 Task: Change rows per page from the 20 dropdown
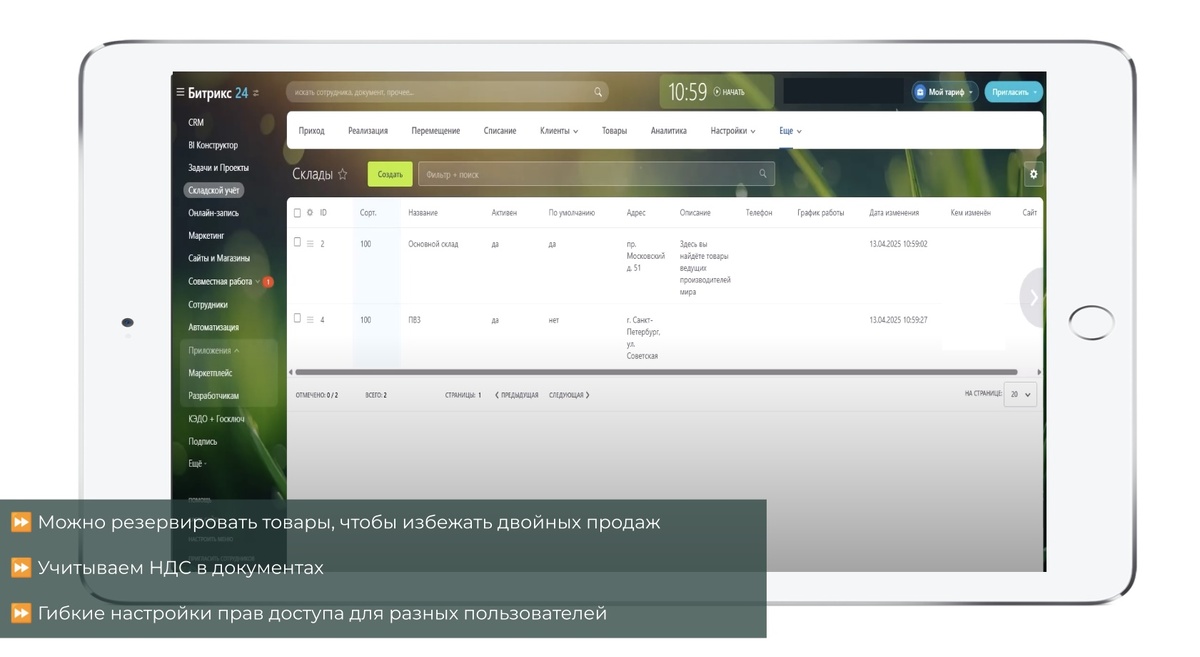point(1021,394)
